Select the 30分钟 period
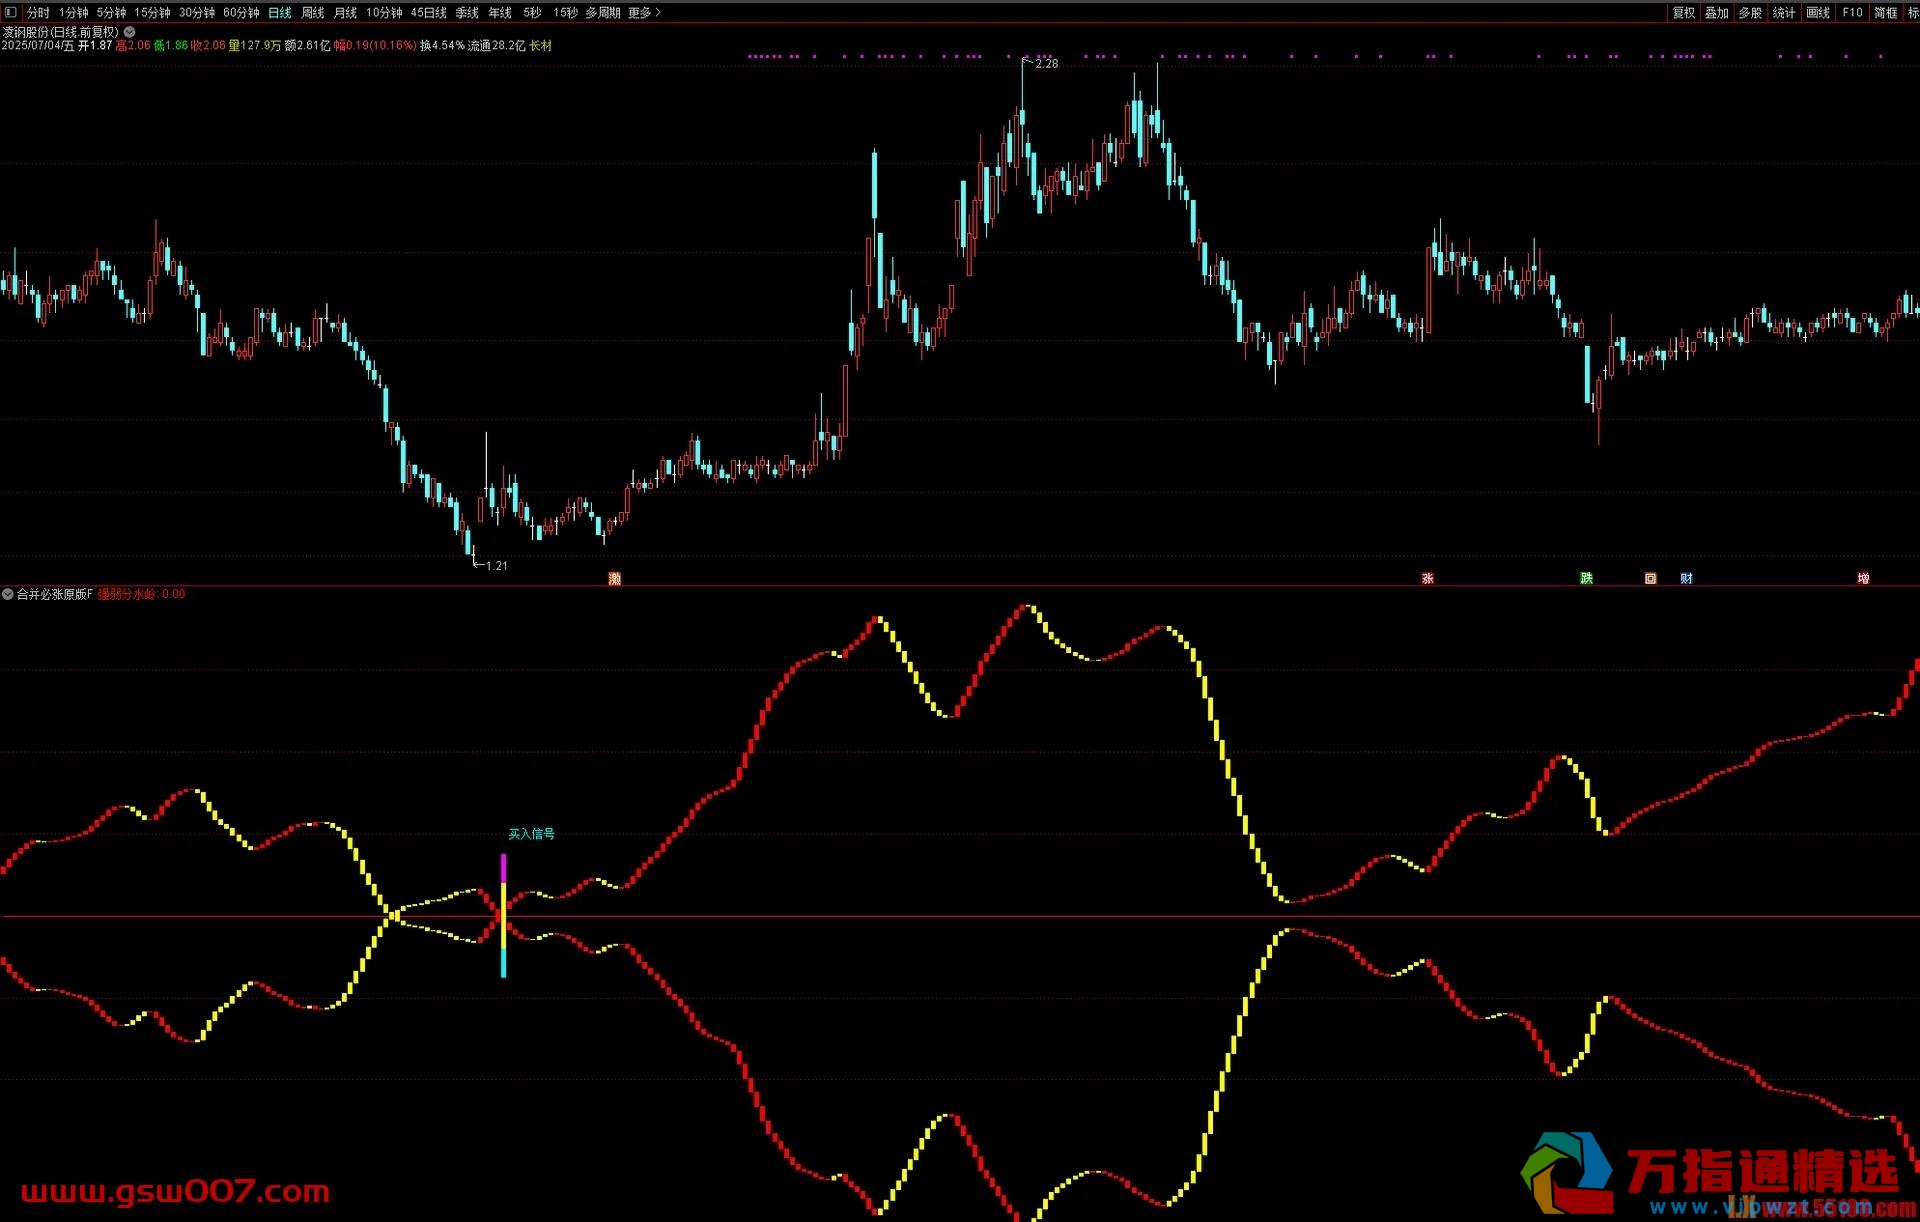Screen dimensions: 1920x1222 click(x=197, y=13)
